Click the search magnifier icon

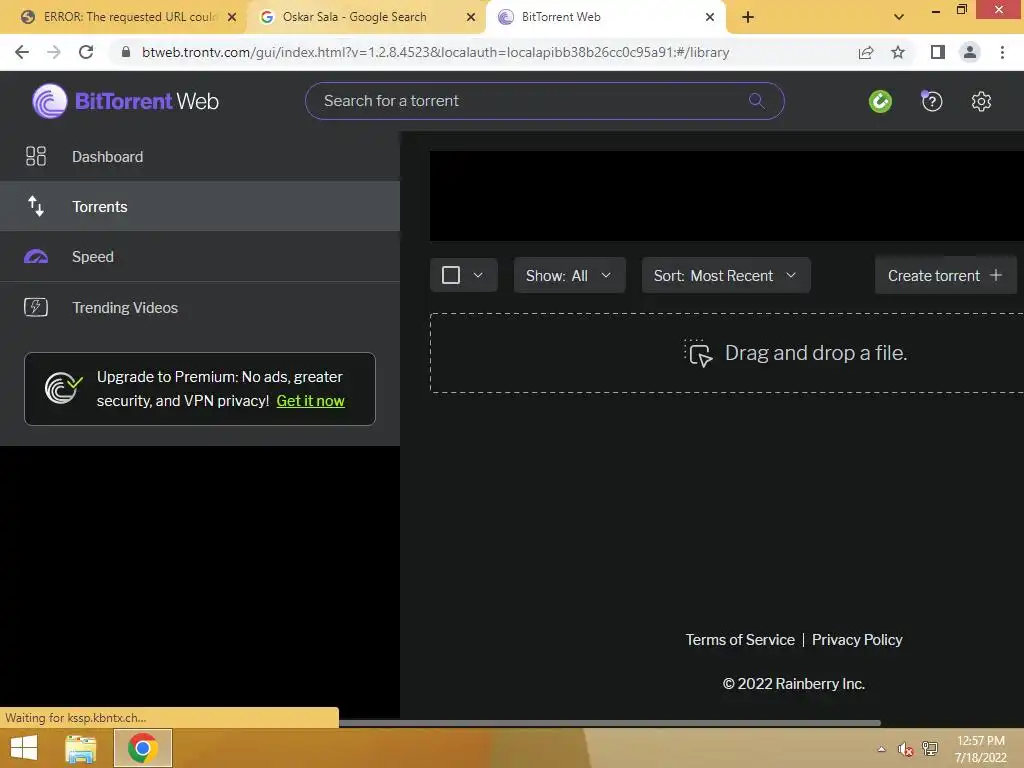click(x=756, y=101)
